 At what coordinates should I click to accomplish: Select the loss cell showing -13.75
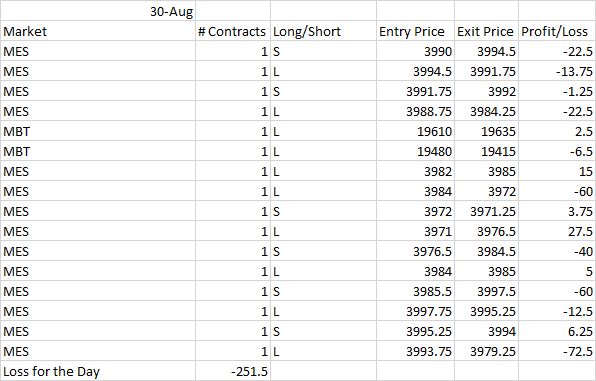(557, 71)
